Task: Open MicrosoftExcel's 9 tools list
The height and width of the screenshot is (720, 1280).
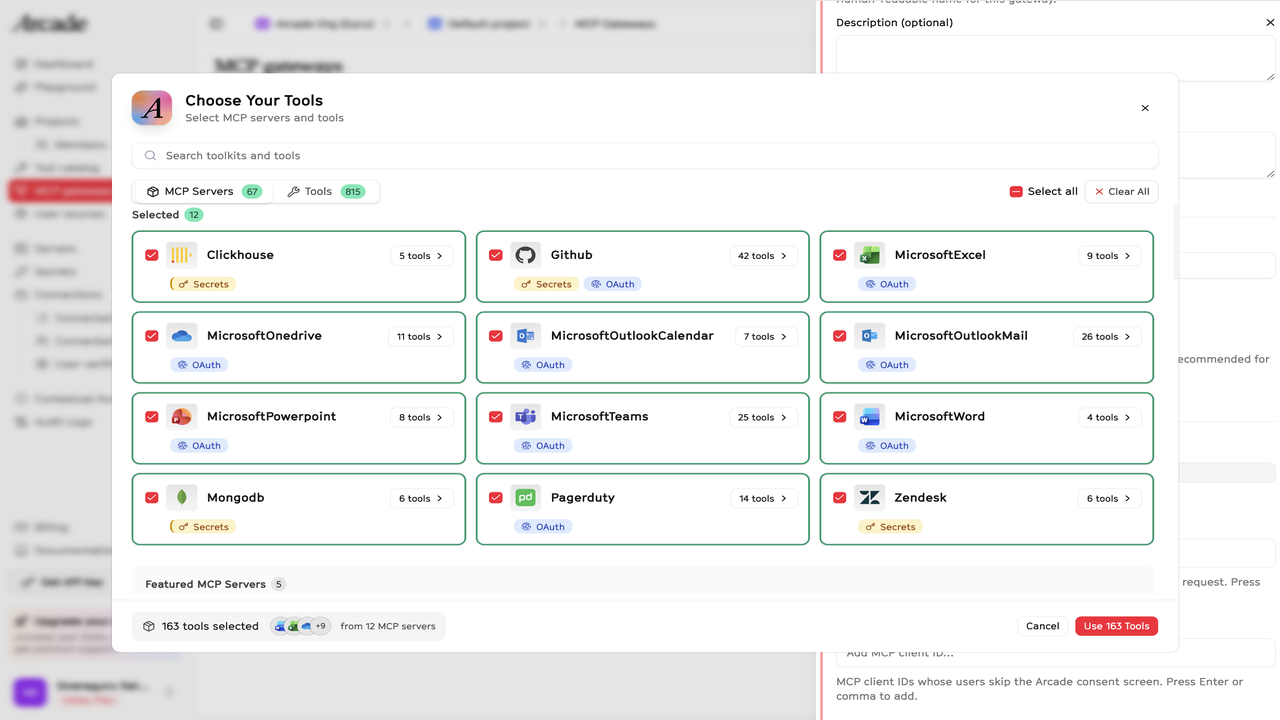Action: pos(1109,256)
